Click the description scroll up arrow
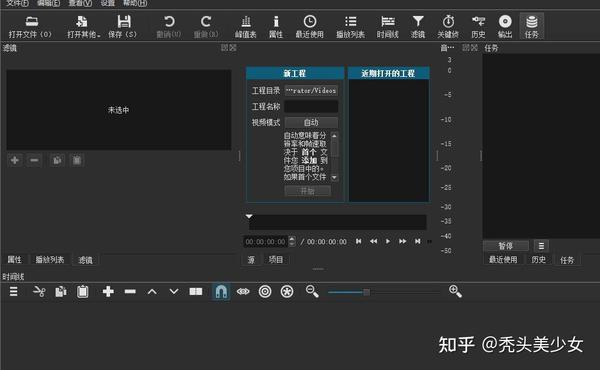This screenshot has width=600, height=370. coord(334,136)
